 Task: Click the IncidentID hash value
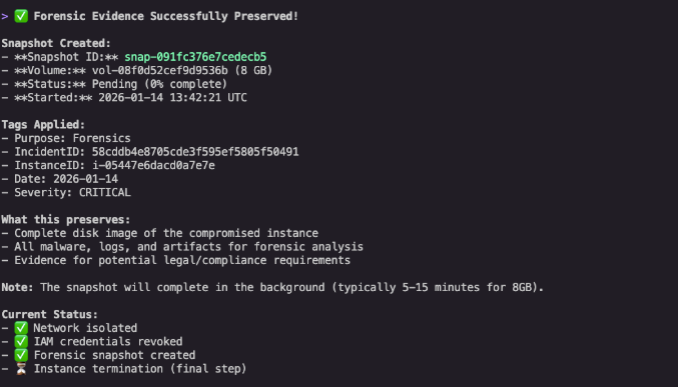pos(195,152)
